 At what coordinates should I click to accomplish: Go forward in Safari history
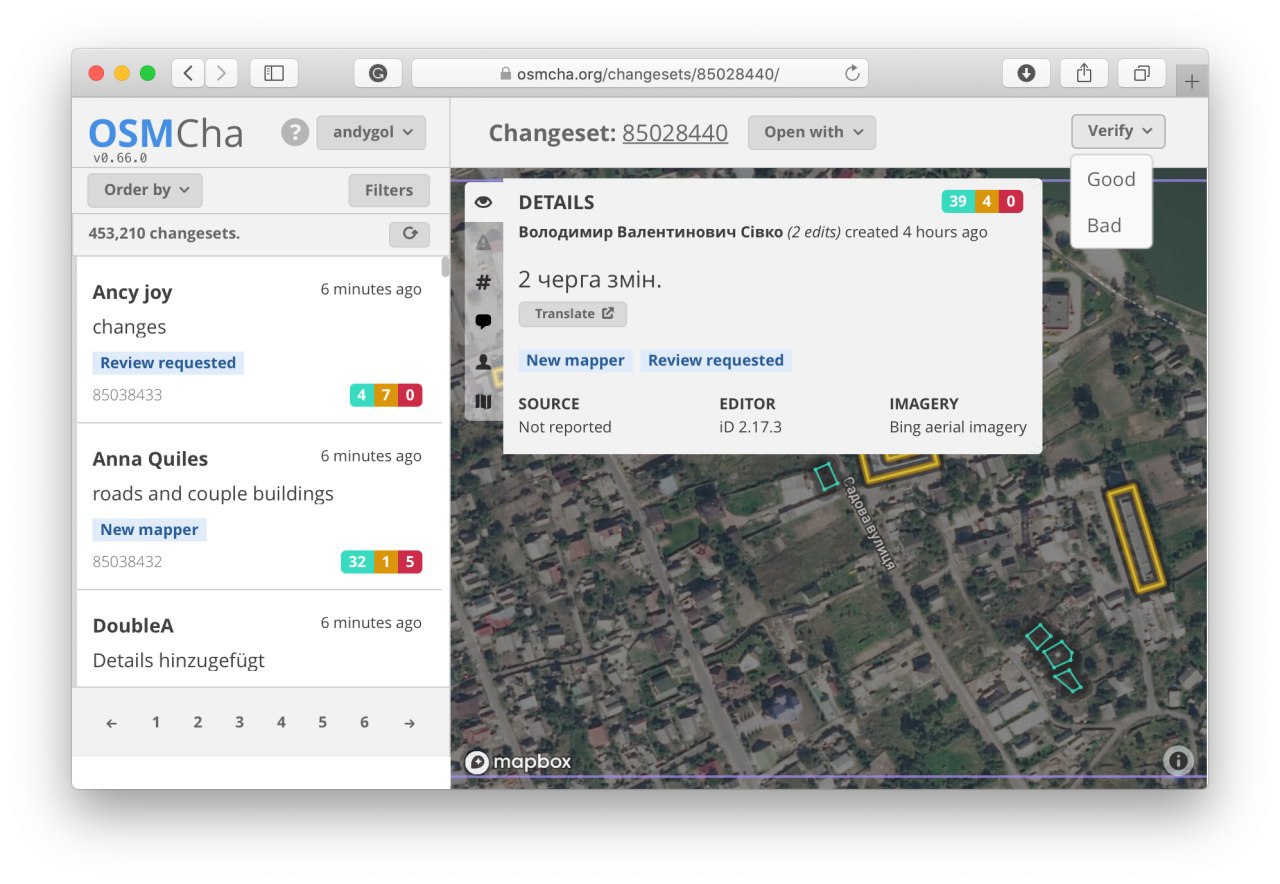[x=221, y=73]
